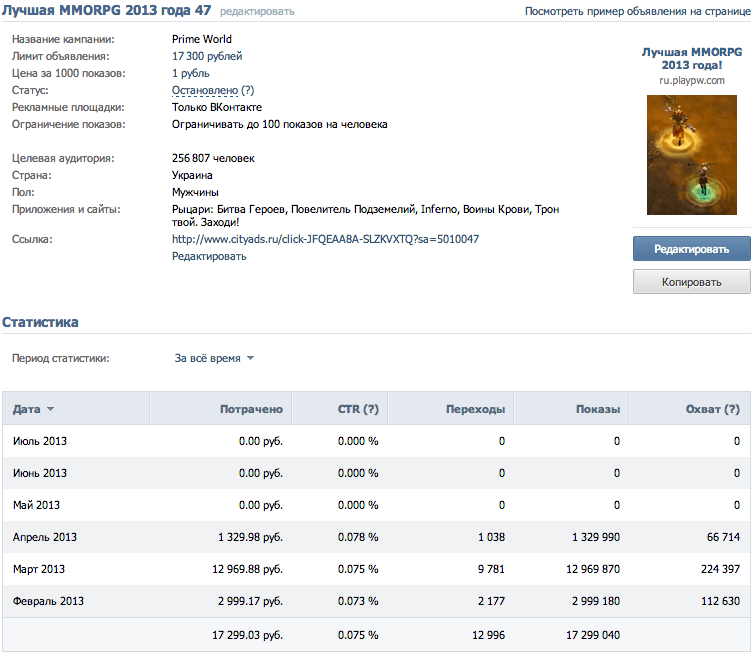This screenshot has height=654, width=753.
Task: Click the ad title heading ending in 47
Action: point(107,11)
